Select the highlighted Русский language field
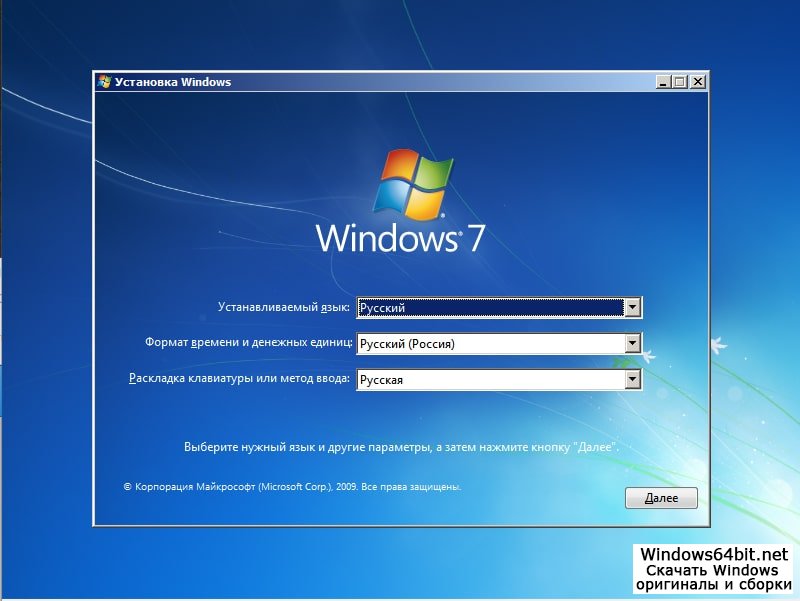800x601 pixels. tap(489, 308)
